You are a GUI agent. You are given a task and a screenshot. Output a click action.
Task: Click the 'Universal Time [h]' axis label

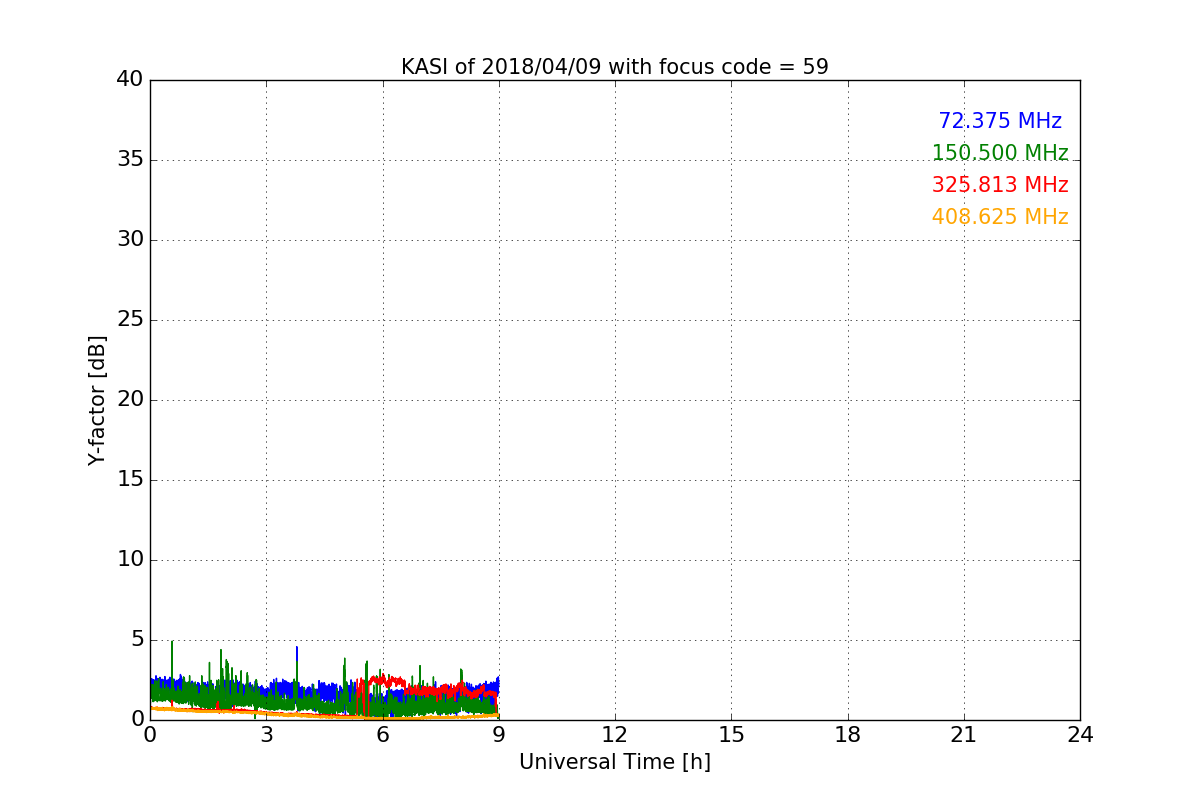tap(614, 762)
